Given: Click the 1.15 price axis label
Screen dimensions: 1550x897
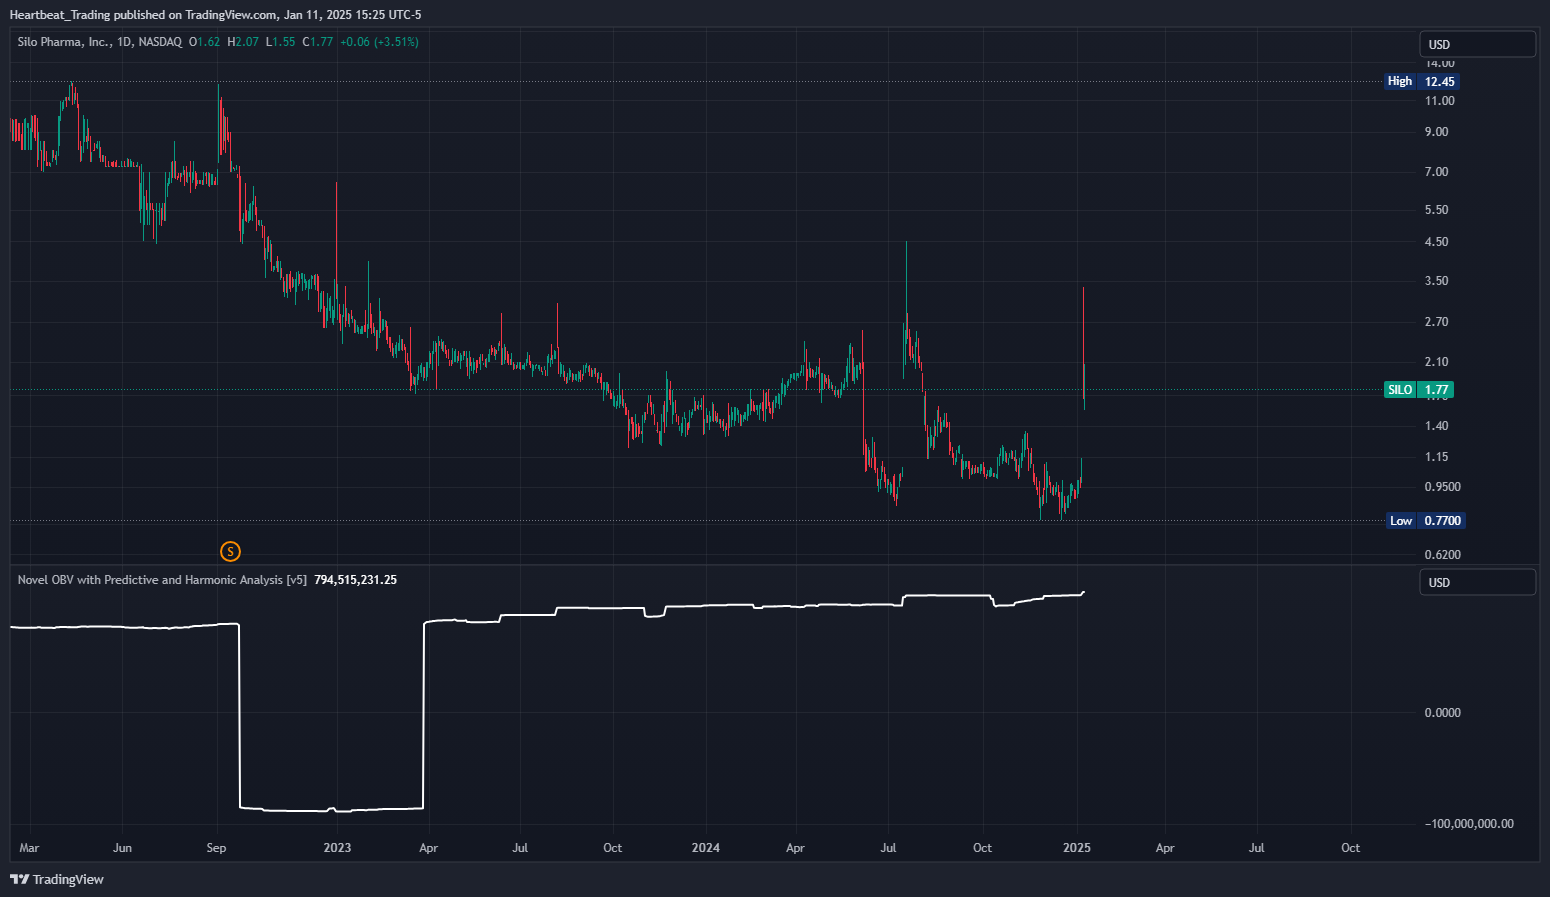Looking at the screenshot, I should (1437, 457).
